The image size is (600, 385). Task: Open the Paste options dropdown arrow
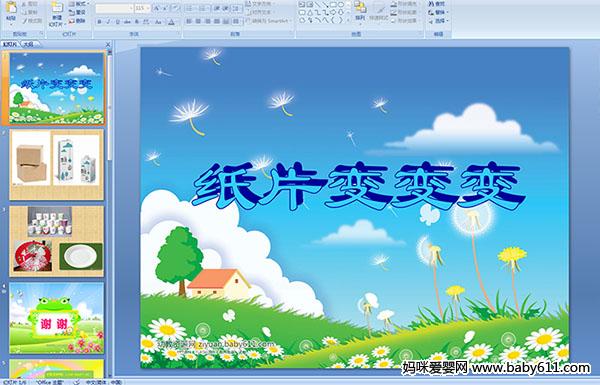click(11, 24)
